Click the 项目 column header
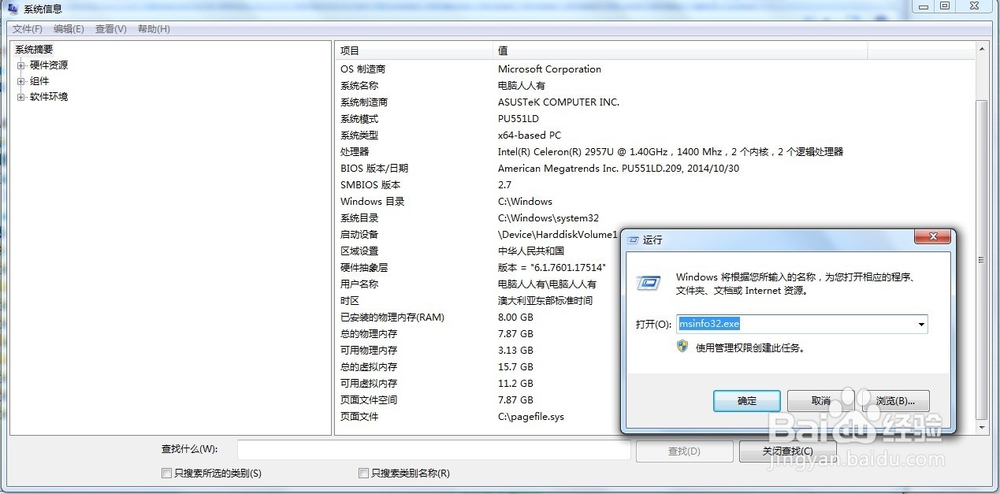 click(415, 51)
